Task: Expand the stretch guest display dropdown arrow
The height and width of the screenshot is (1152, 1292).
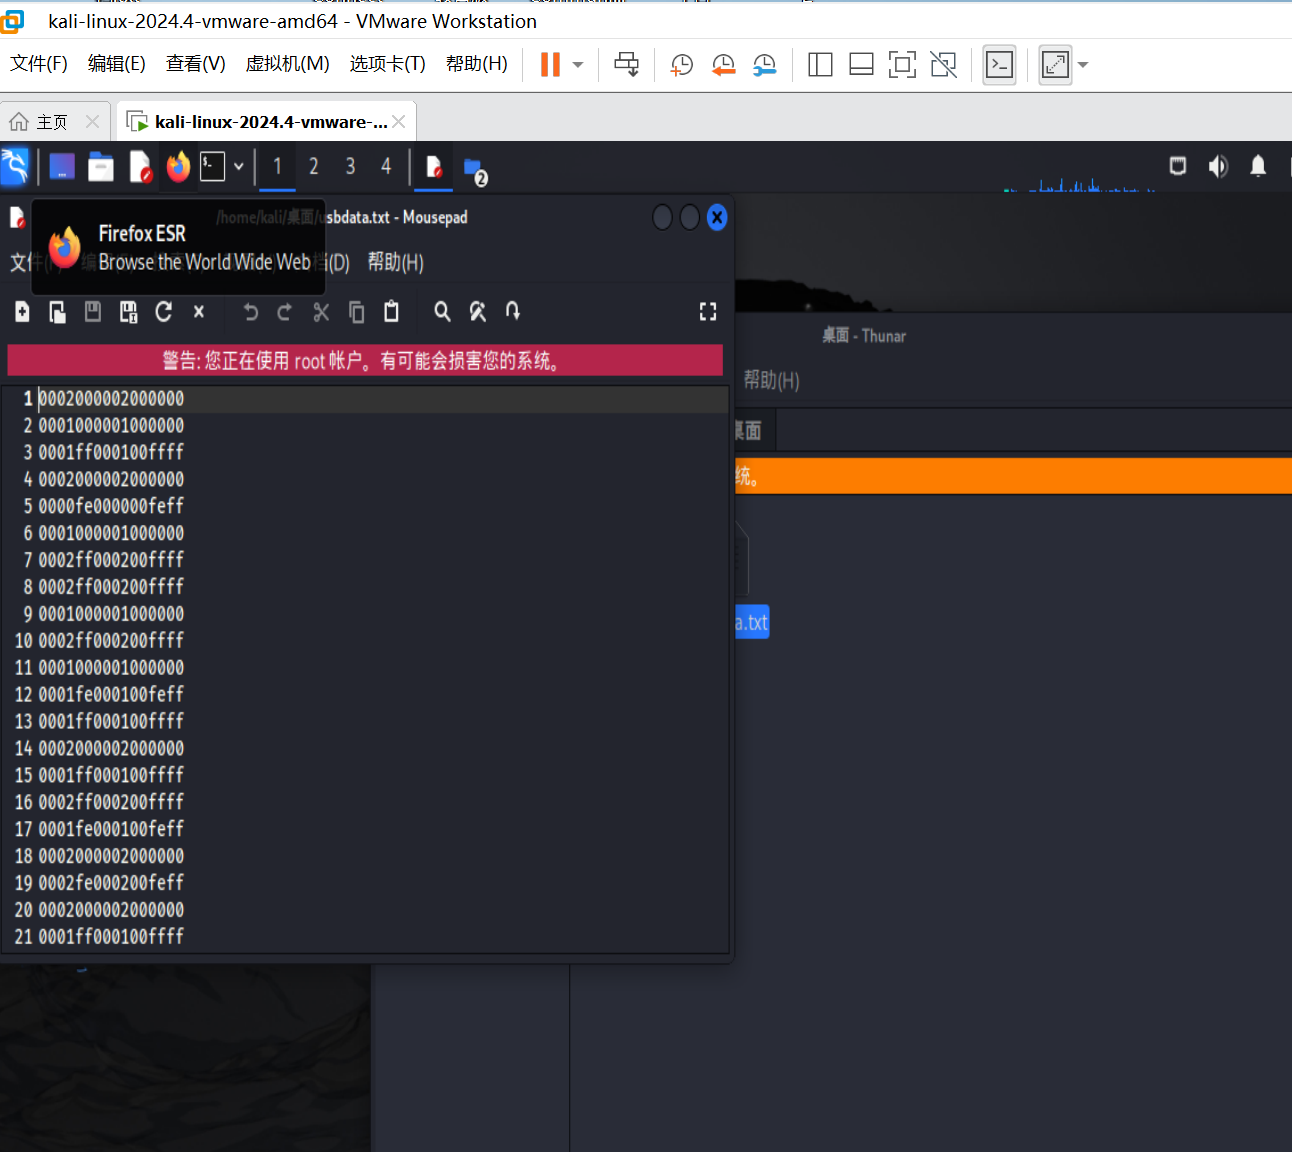Action: pos(1083,65)
